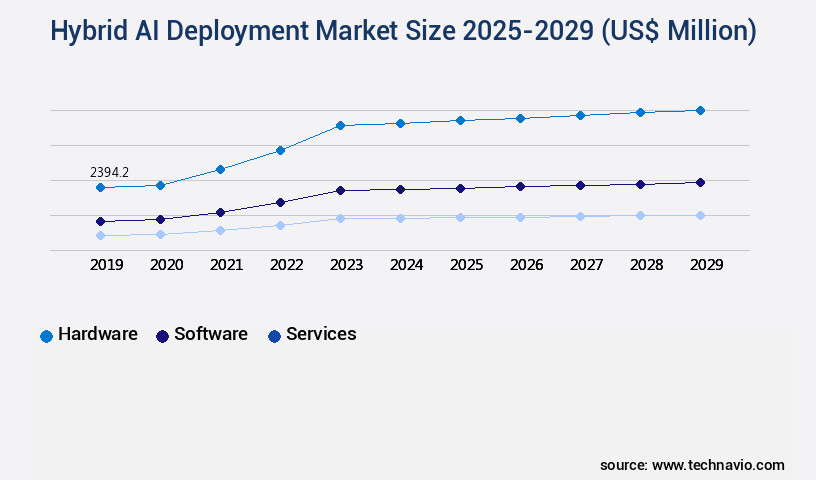Toggle Software series via its legend label
This screenshot has height=480, width=816.
pos(210,335)
